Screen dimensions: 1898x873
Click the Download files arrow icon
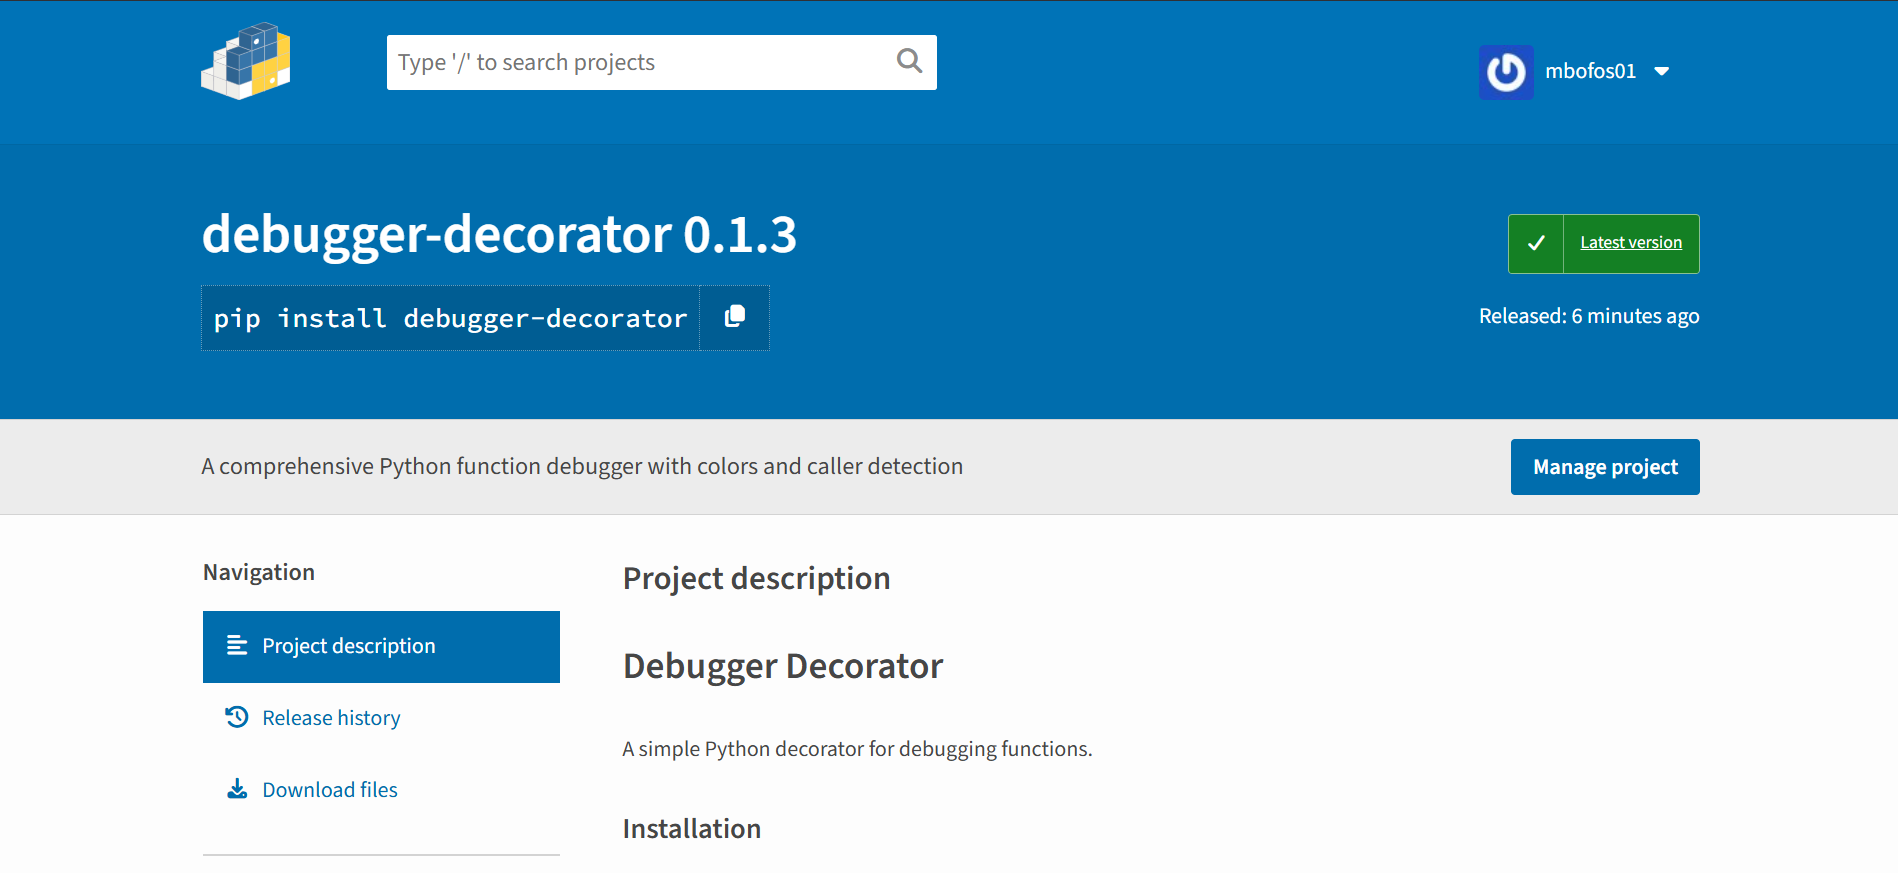(237, 790)
